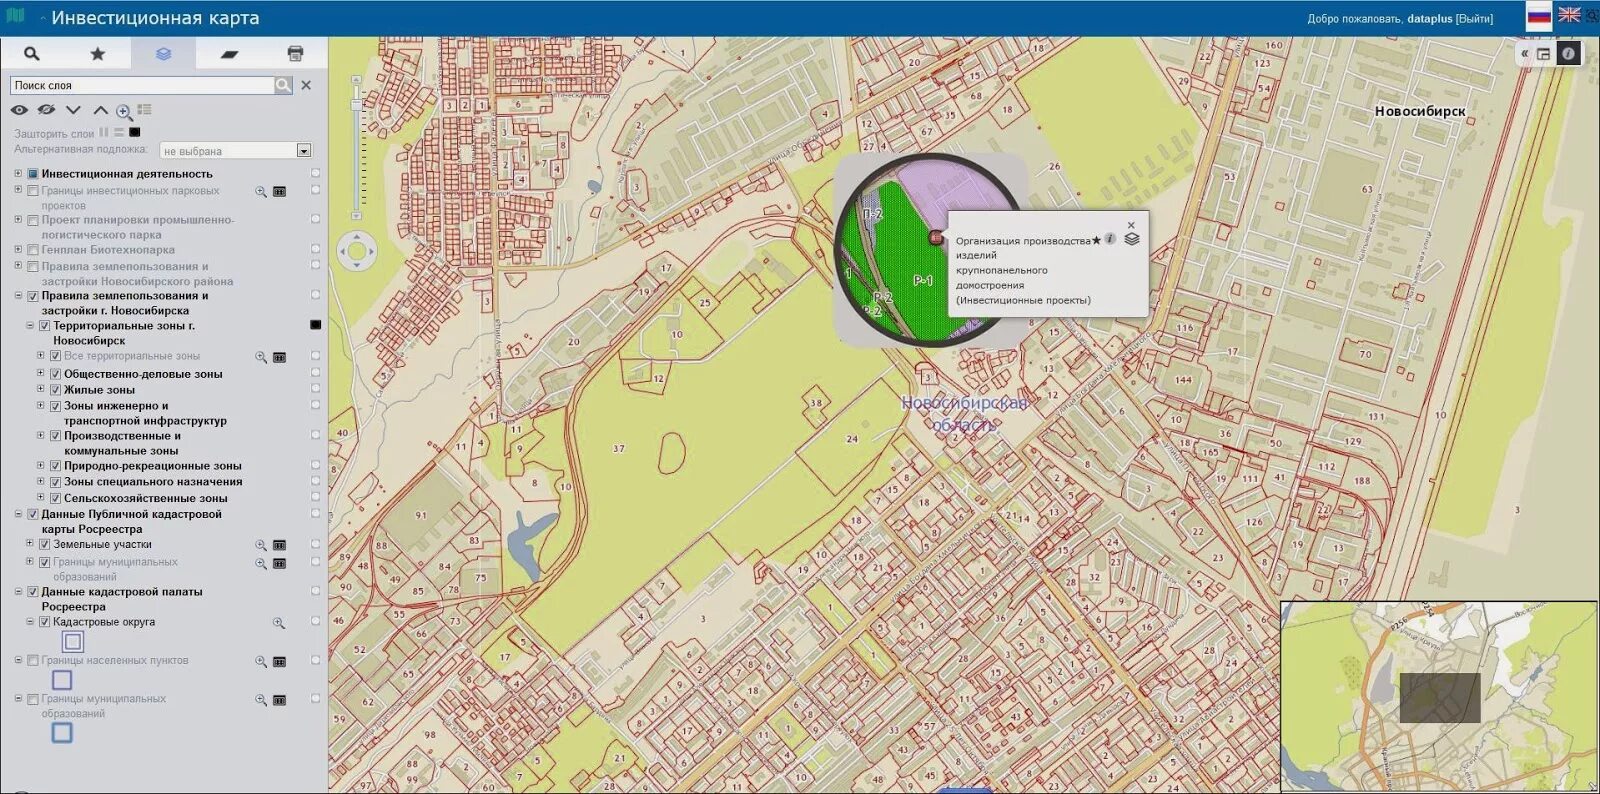Open the print tab

pyautogui.click(x=295, y=53)
